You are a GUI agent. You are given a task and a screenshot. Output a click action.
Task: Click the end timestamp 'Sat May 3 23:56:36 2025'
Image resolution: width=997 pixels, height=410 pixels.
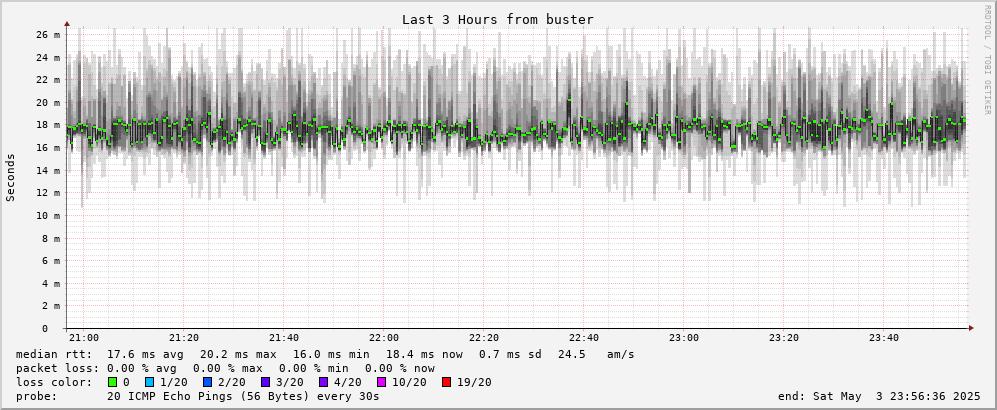pyautogui.click(x=897, y=396)
